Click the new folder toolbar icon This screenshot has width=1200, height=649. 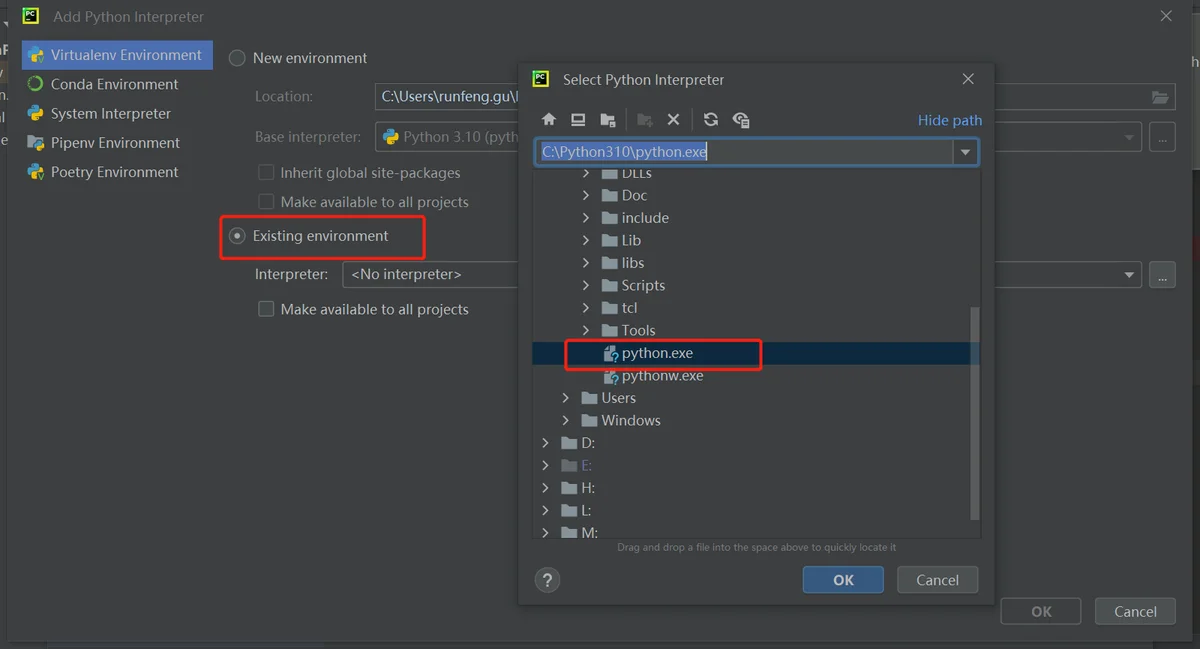[x=645, y=120]
